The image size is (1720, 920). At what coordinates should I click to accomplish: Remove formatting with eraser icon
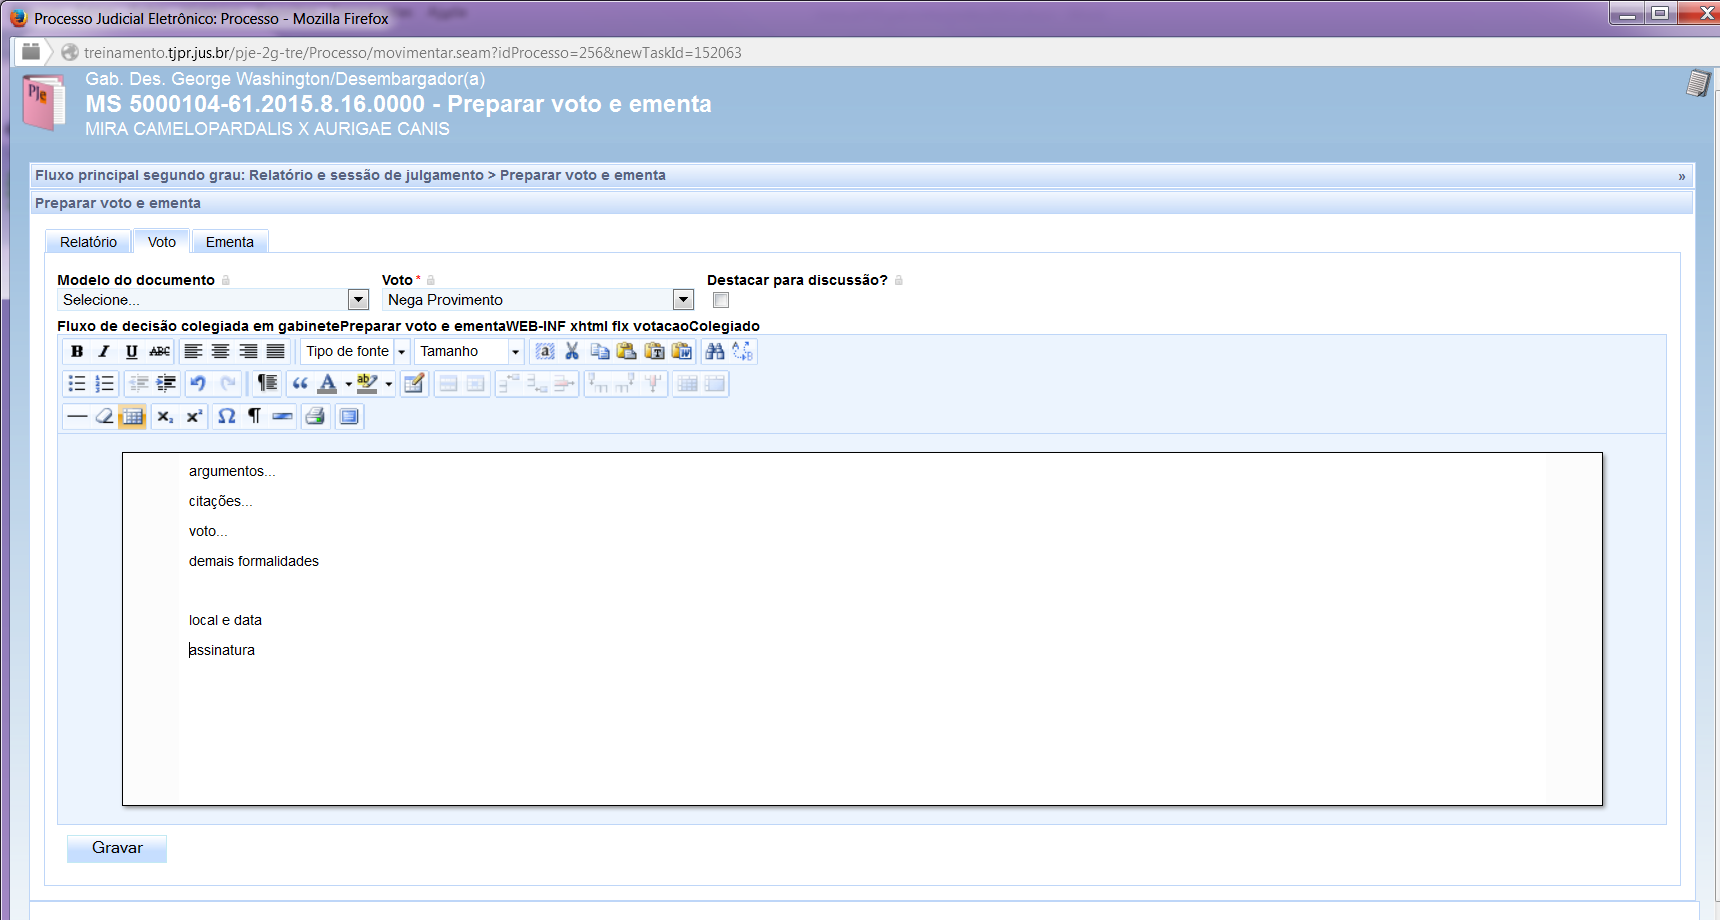pyautogui.click(x=104, y=416)
